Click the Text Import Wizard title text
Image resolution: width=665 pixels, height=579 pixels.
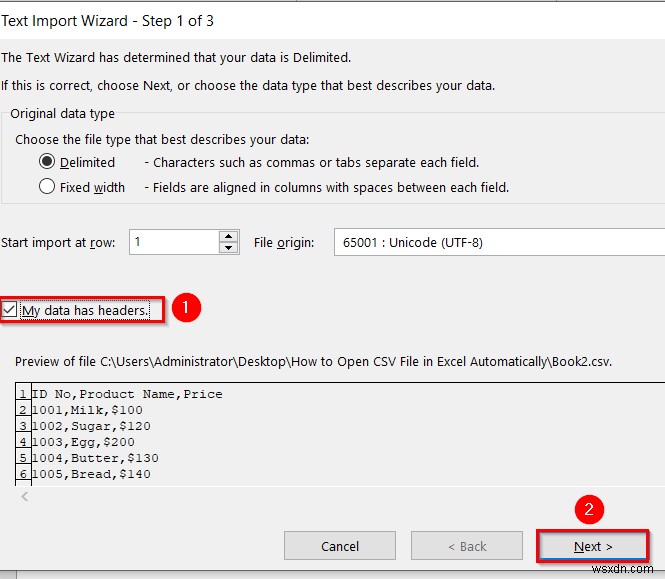click(x=107, y=21)
